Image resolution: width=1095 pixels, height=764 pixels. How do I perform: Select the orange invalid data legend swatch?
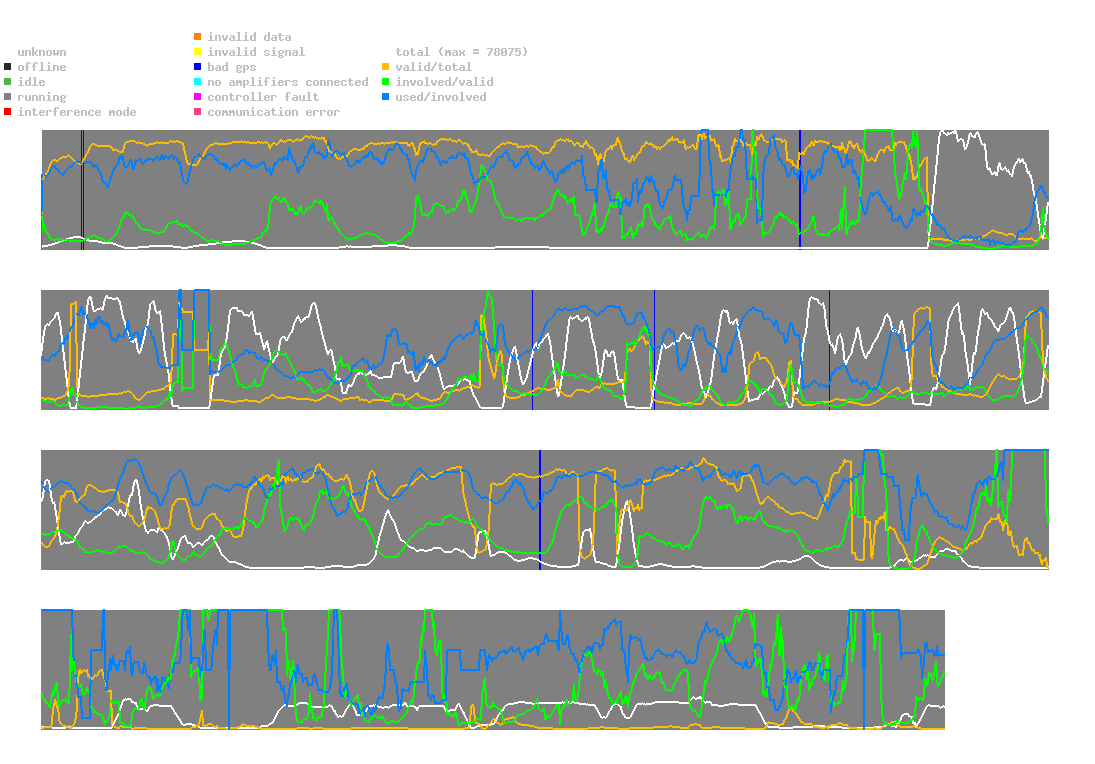pyautogui.click(x=198, y=37)
